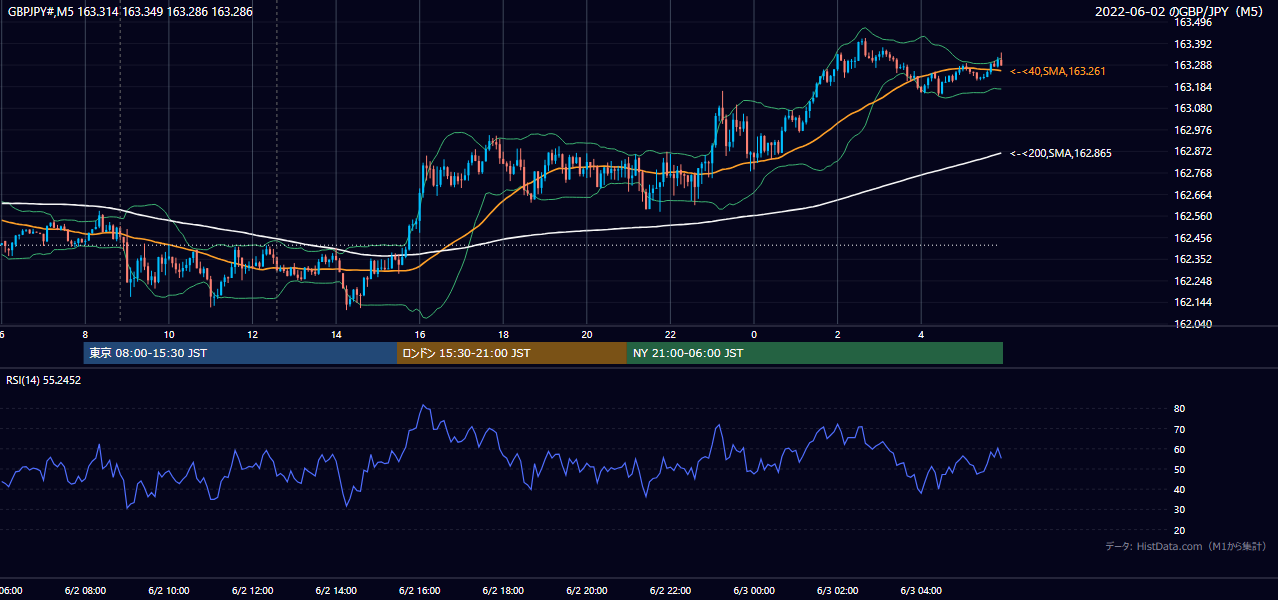Screen dimensions: 1278x600
Task: Click RSI scale value 80
Action: 1179,409
